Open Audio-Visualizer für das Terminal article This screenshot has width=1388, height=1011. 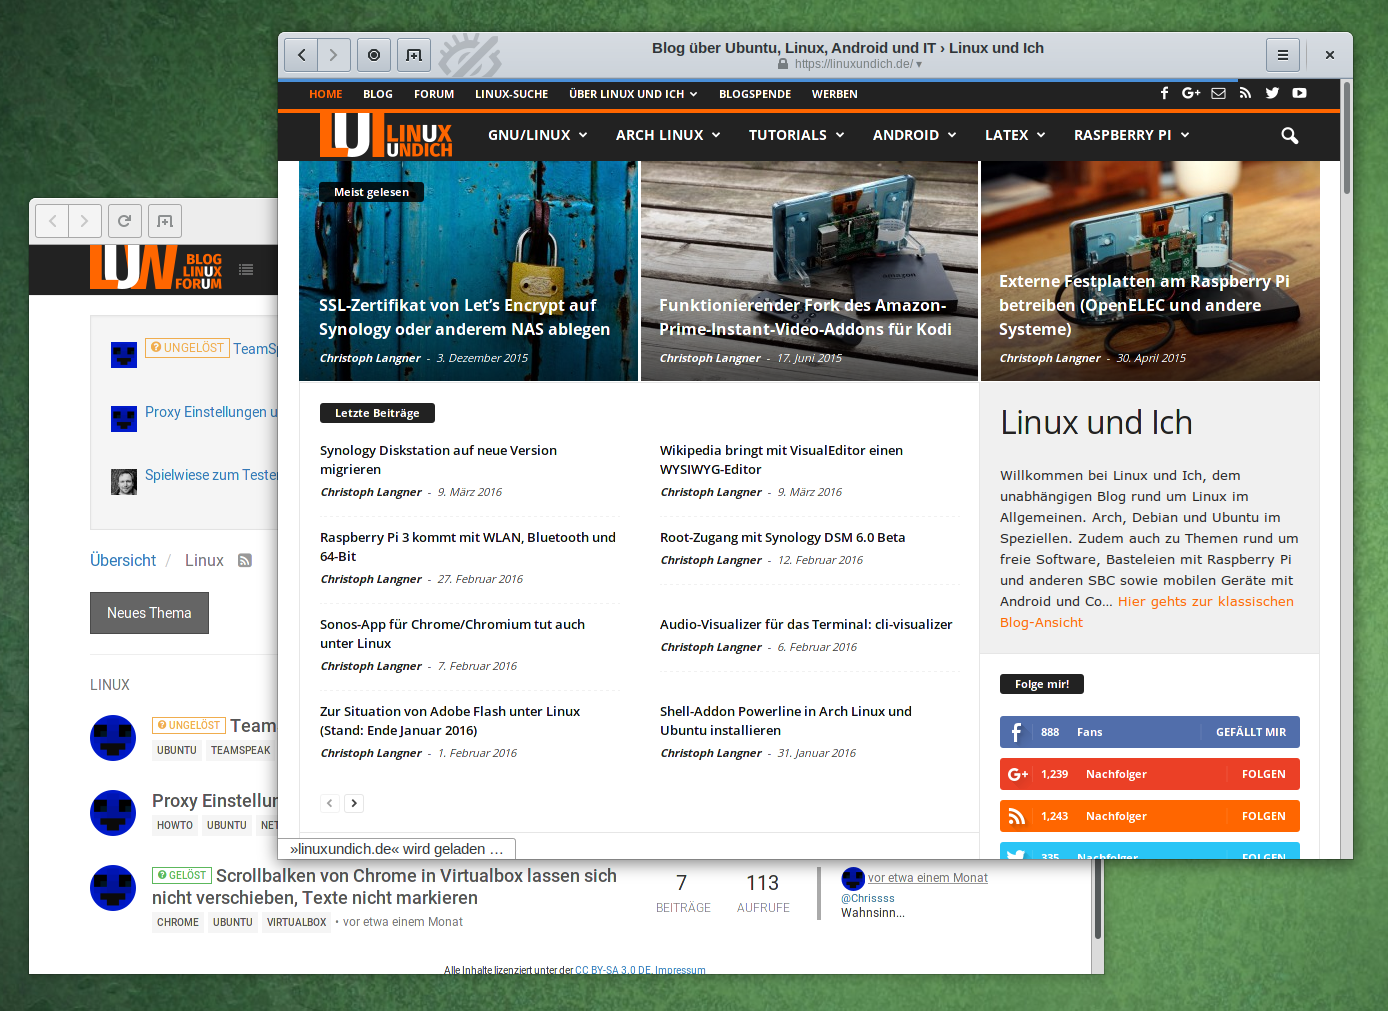(806, 624)
